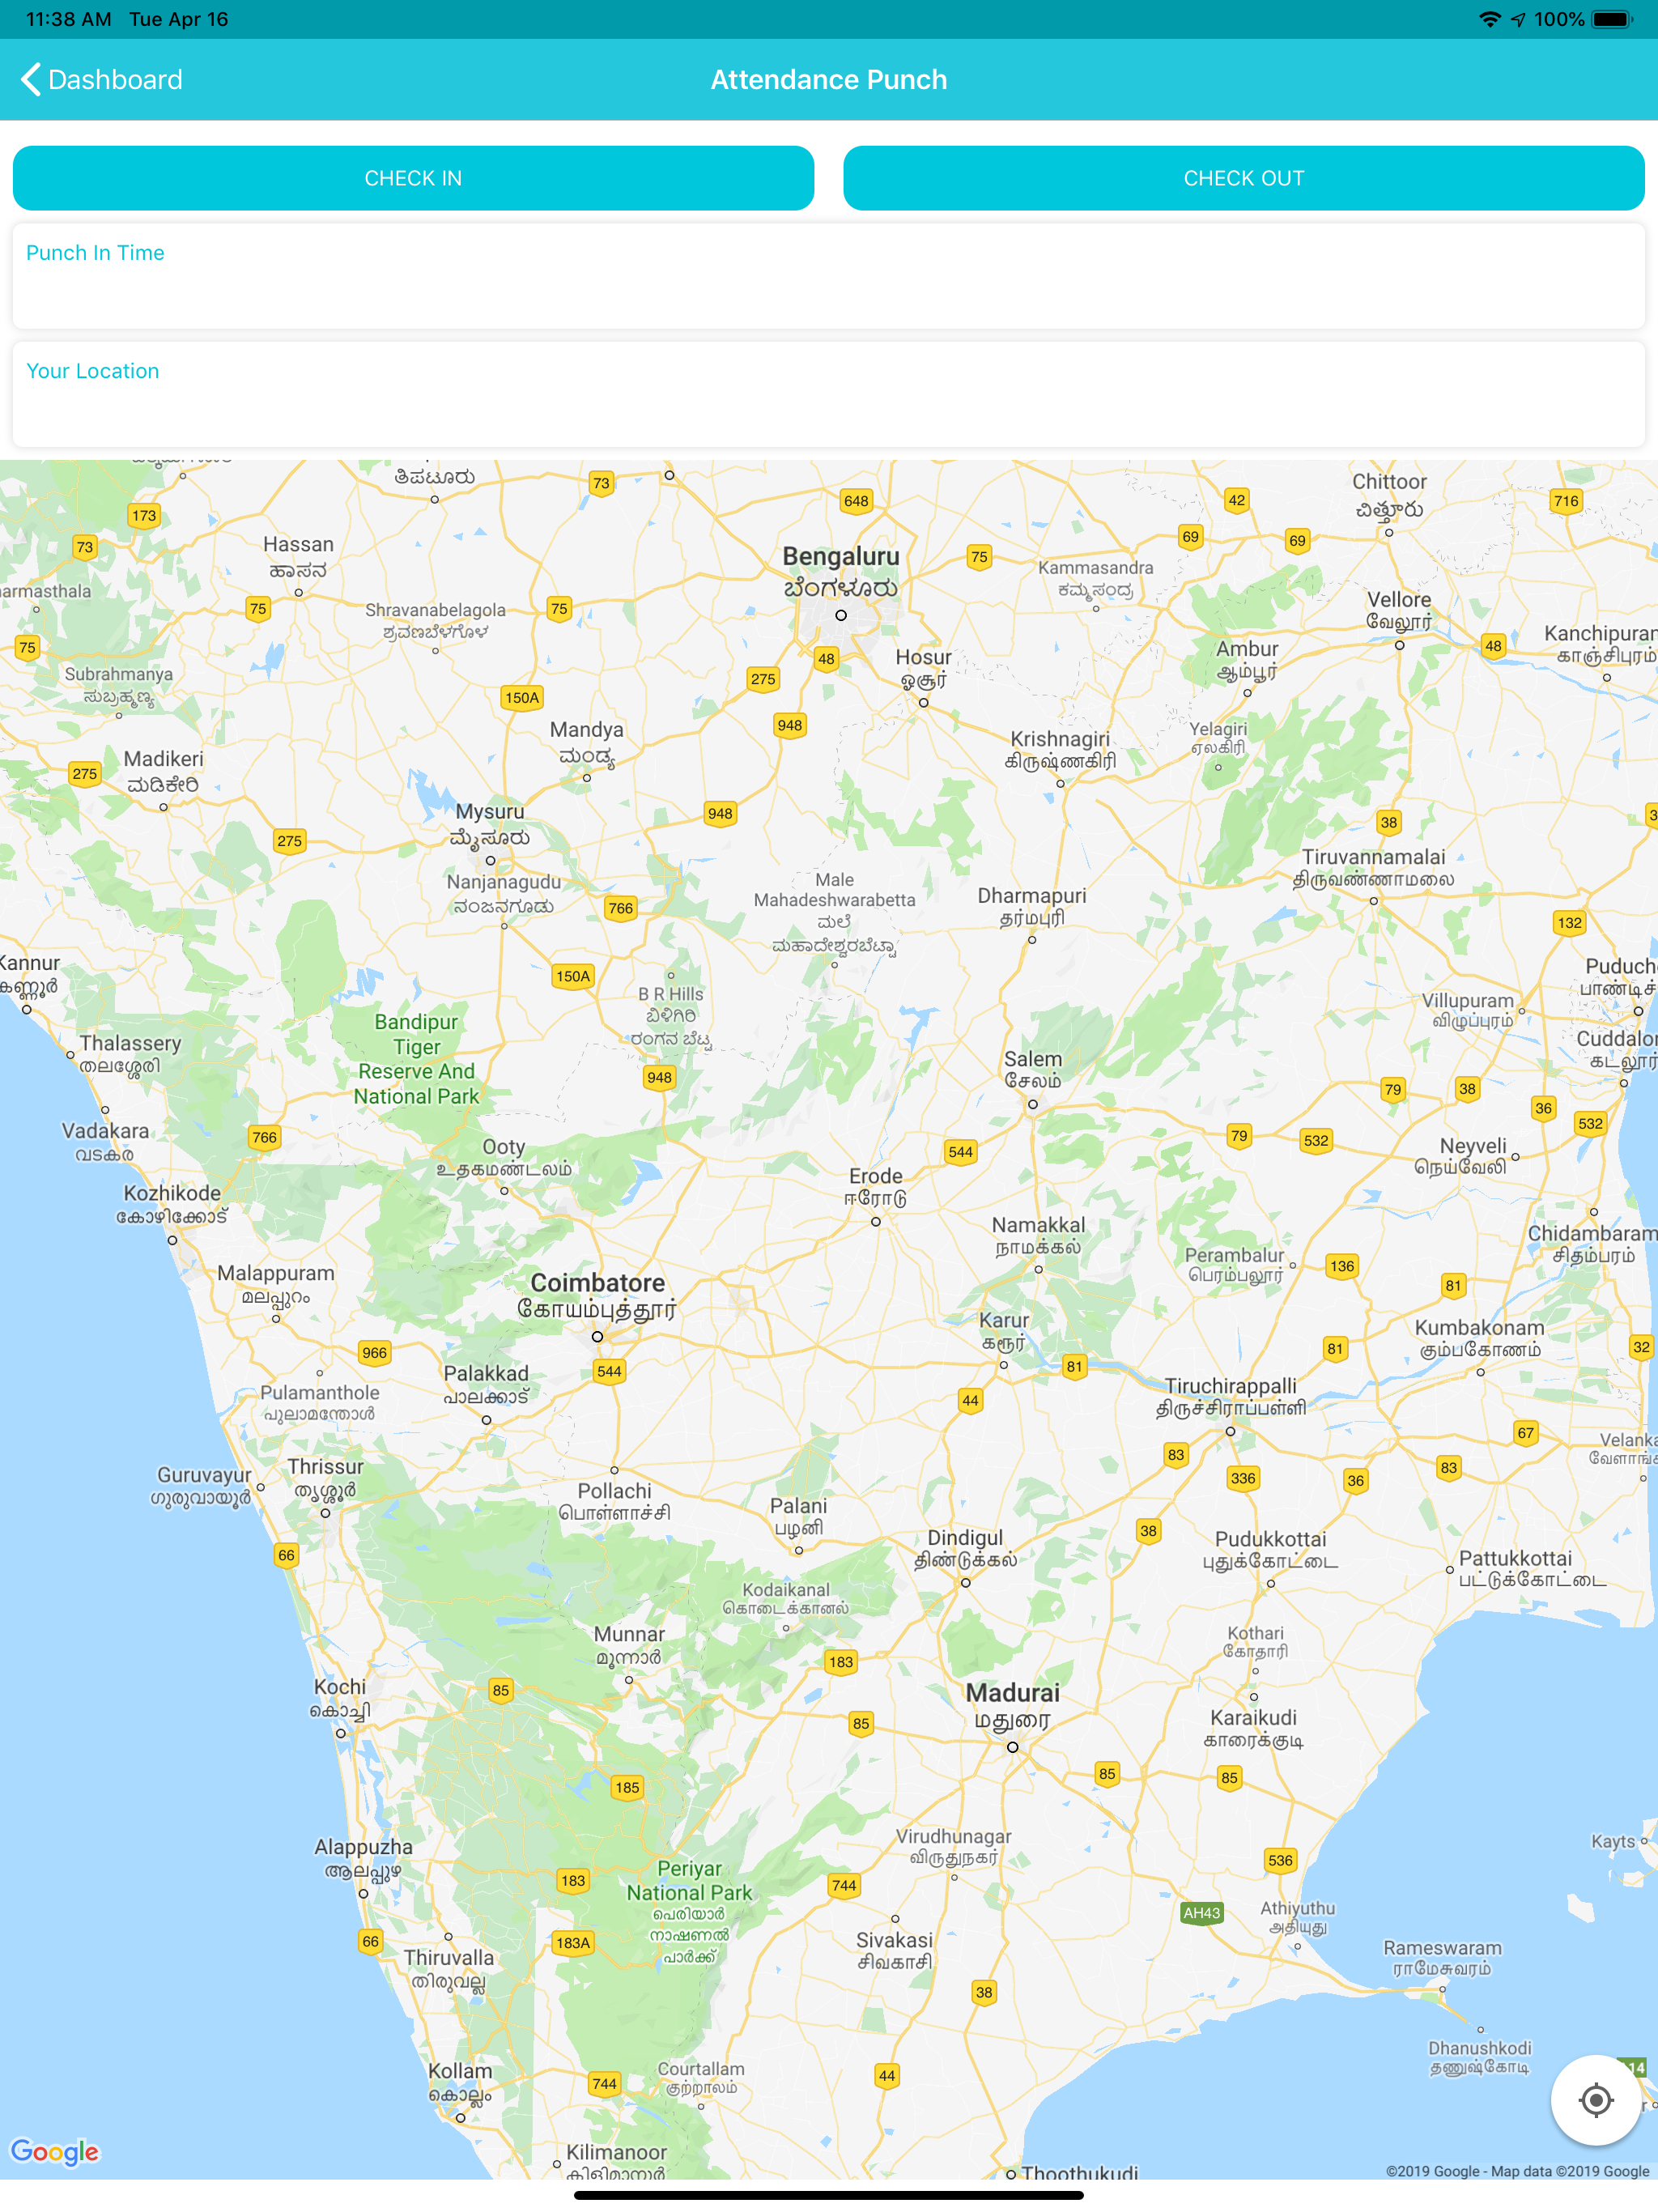This screenshot has width=1658, height=2212.
Task: Tap the battery indicator icon
Action: click(1612, 19)
